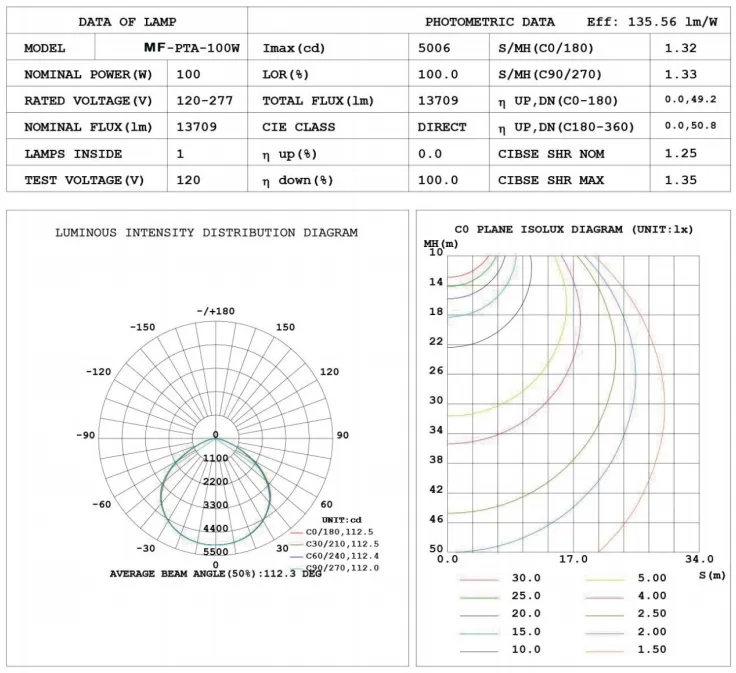Click the TEST VOLTAGE(V) label
Screen dimensions: 736x673
pyautogui.click(x=84, y=180)
